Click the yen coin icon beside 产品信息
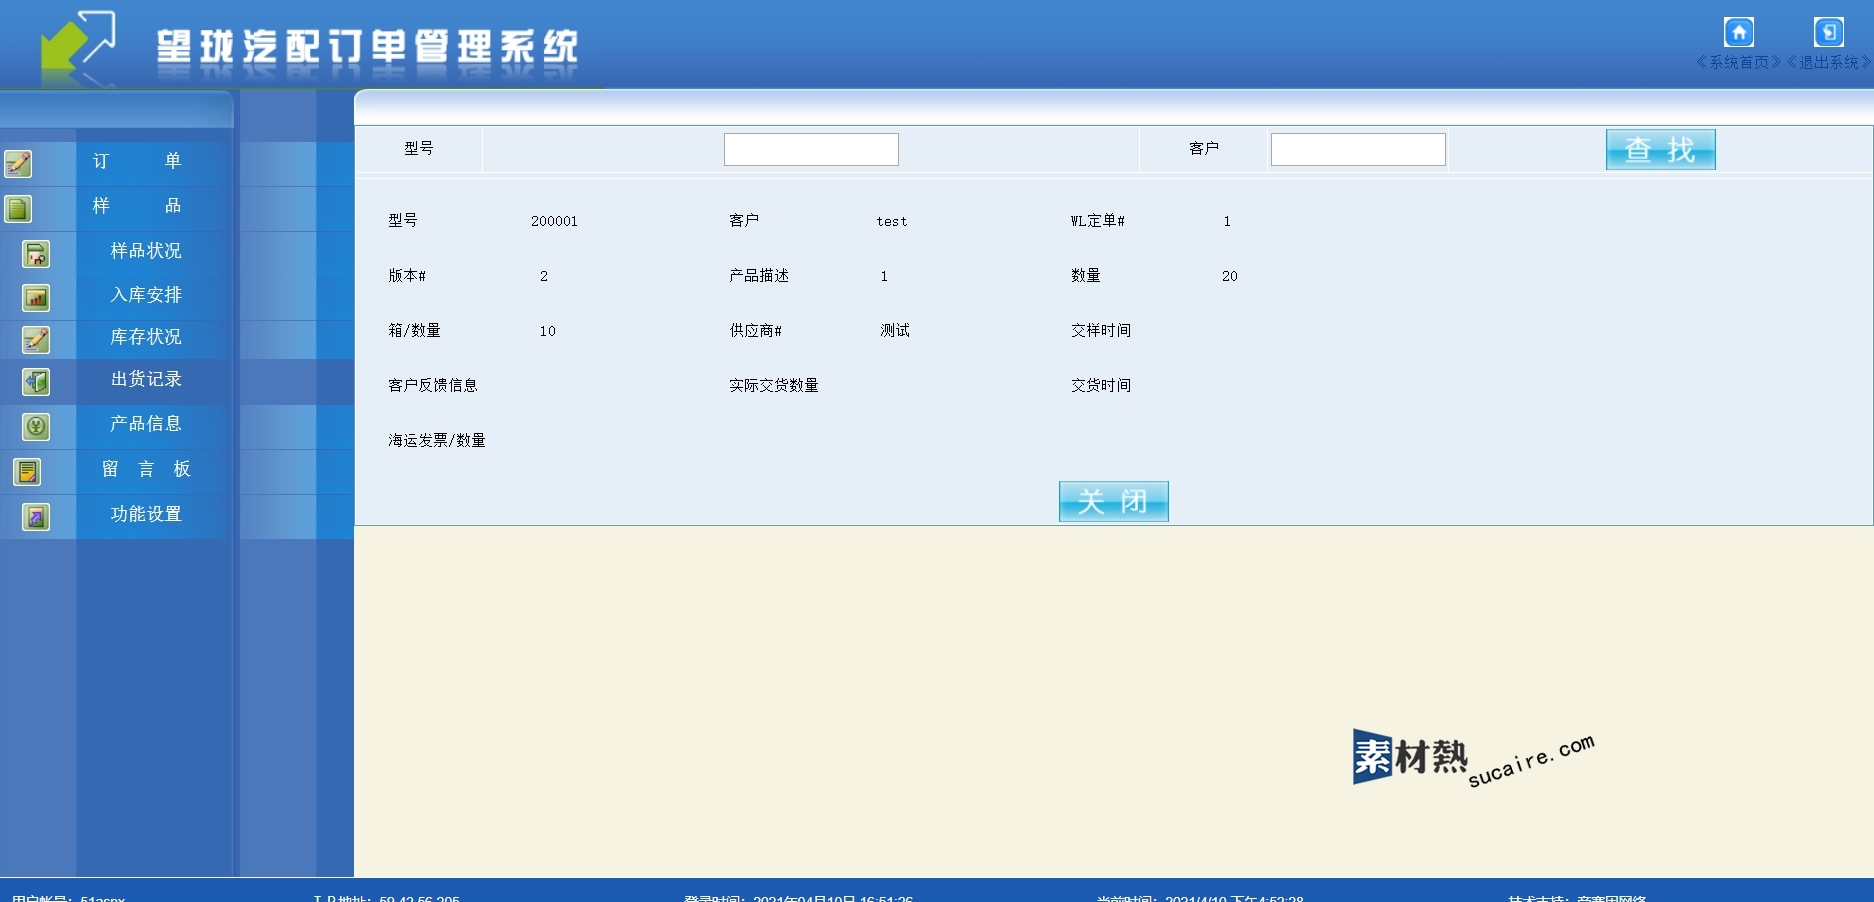The width and height of the screenshot is (1874, 902). pyautogui.click(x=36, y=427)
